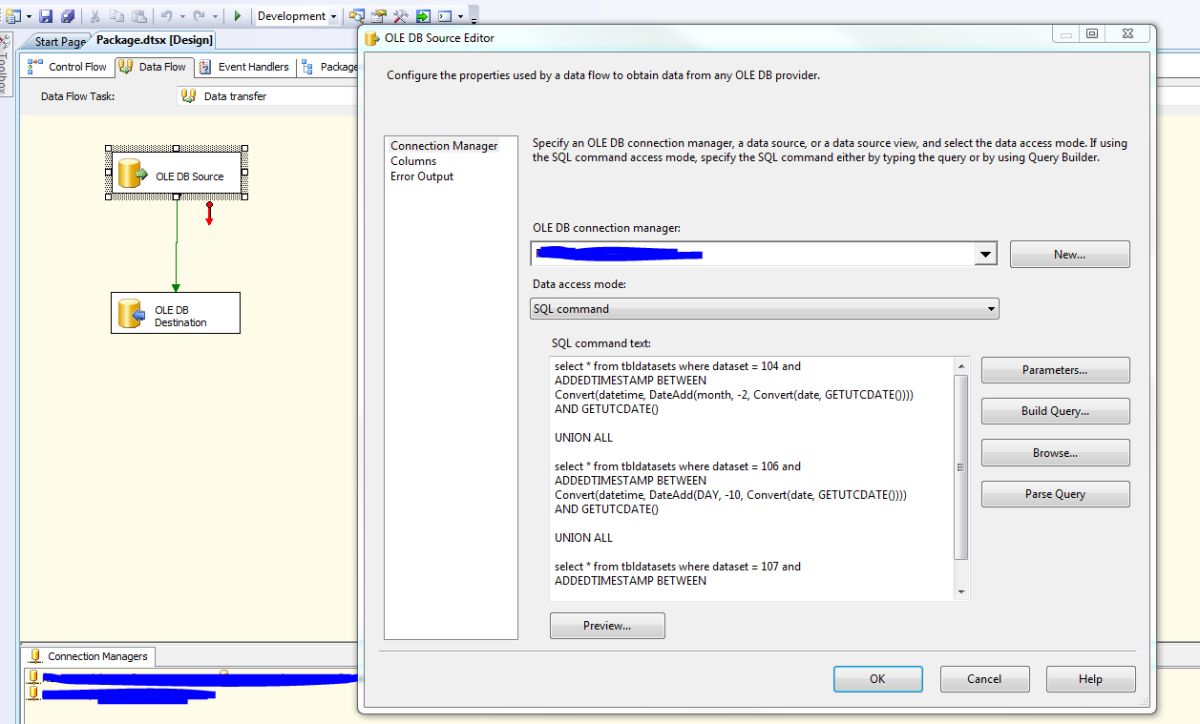Open the Data Flow Task dropdown
The width and height of the screenshot is (1200, 724).
click(268, 96)
